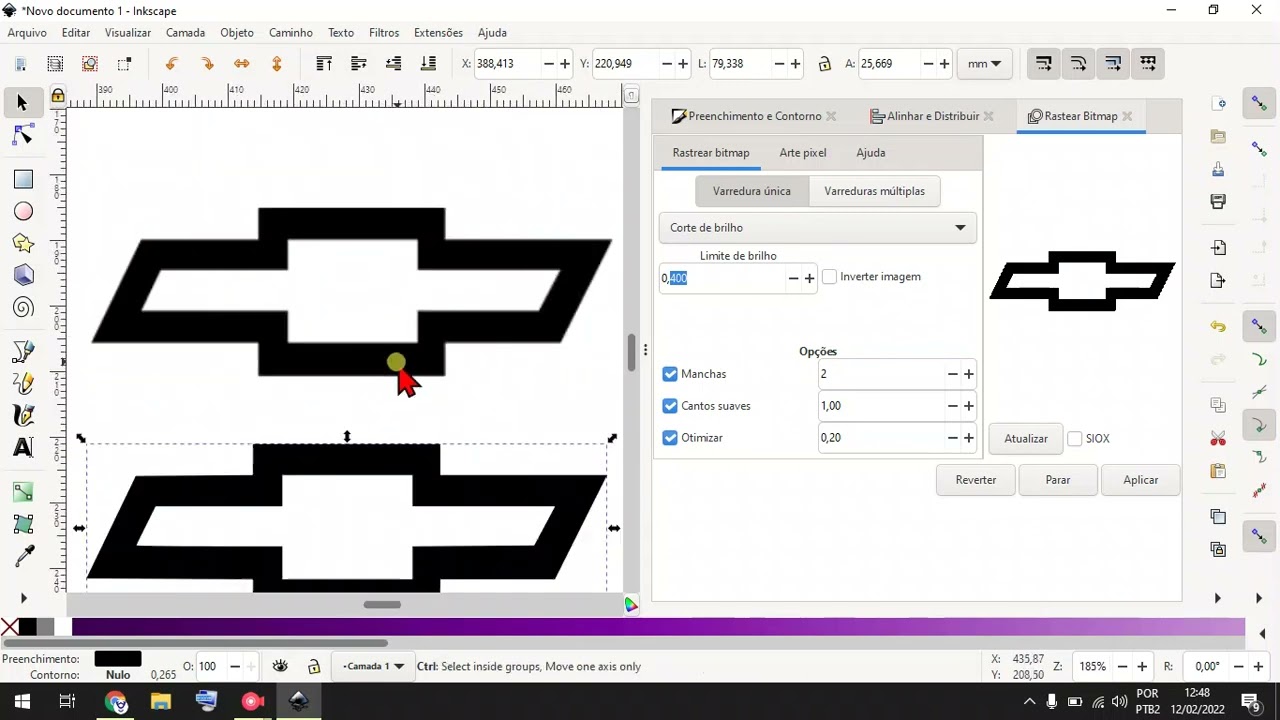This screenshot has height=720, width=1280.
Task: Click Rotate 90° counter-clockwise icon
Action: coord(172,64)
